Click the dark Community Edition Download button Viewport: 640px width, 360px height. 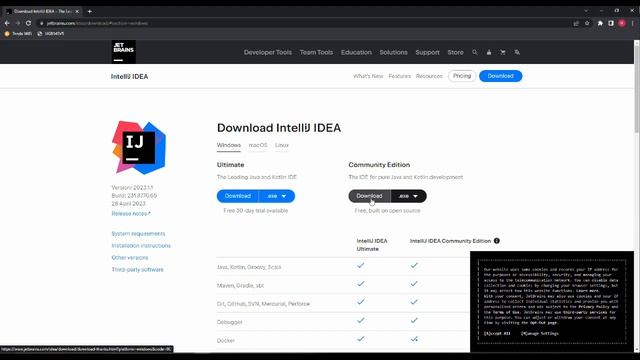pos(369,196)
